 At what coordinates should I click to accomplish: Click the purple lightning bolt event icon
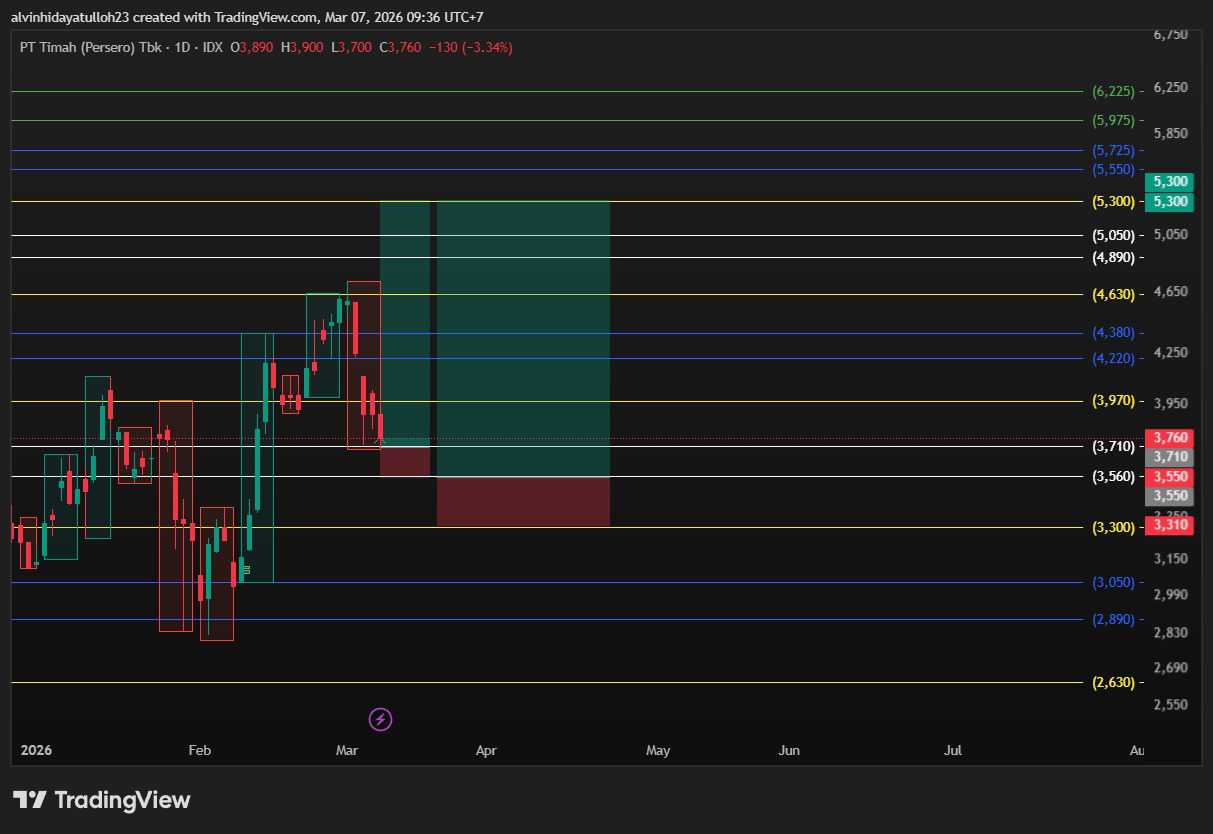(380, 718)
